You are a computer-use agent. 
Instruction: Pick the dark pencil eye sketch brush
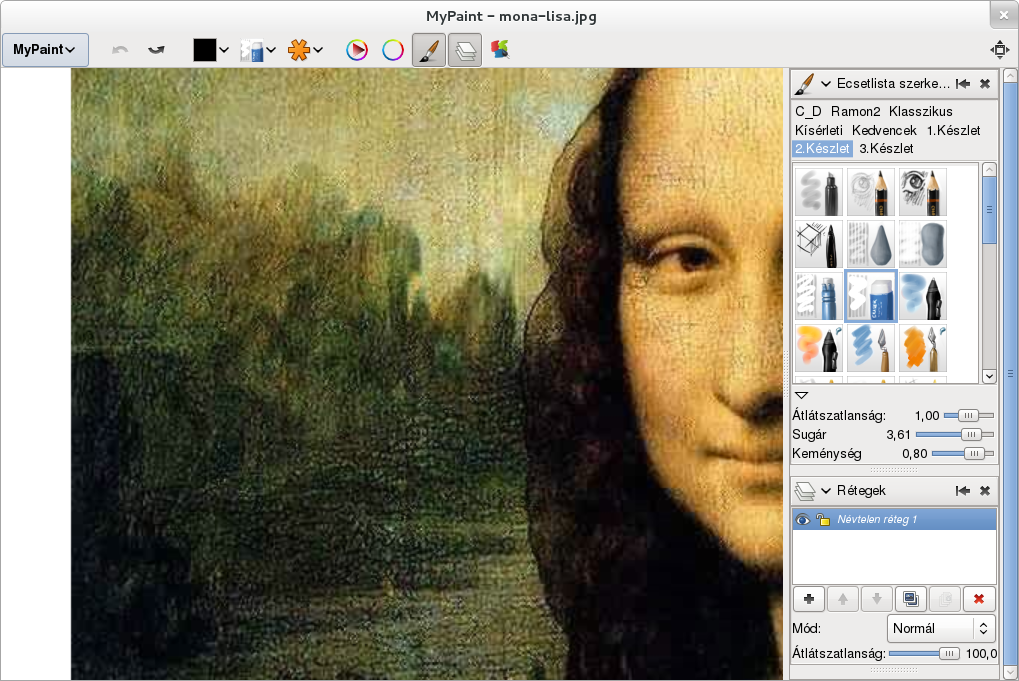coord(922,192)
